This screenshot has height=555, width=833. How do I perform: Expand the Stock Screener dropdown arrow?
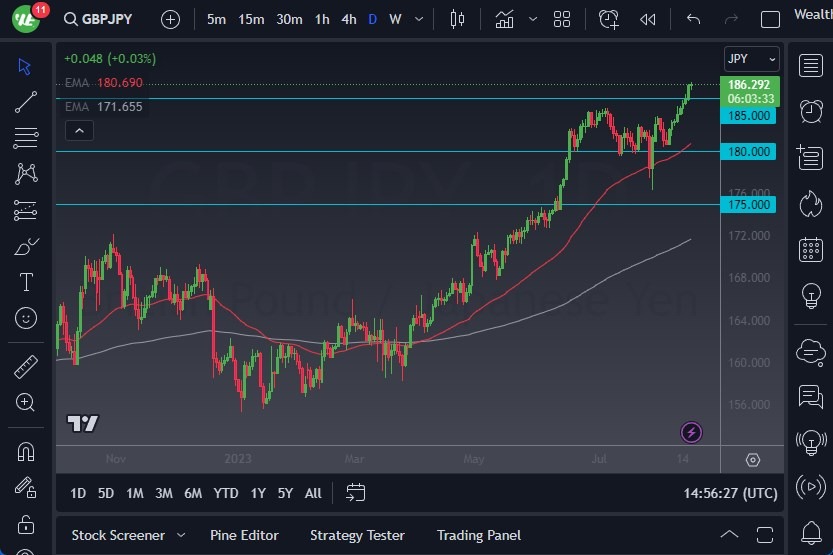tap(181, 535)
